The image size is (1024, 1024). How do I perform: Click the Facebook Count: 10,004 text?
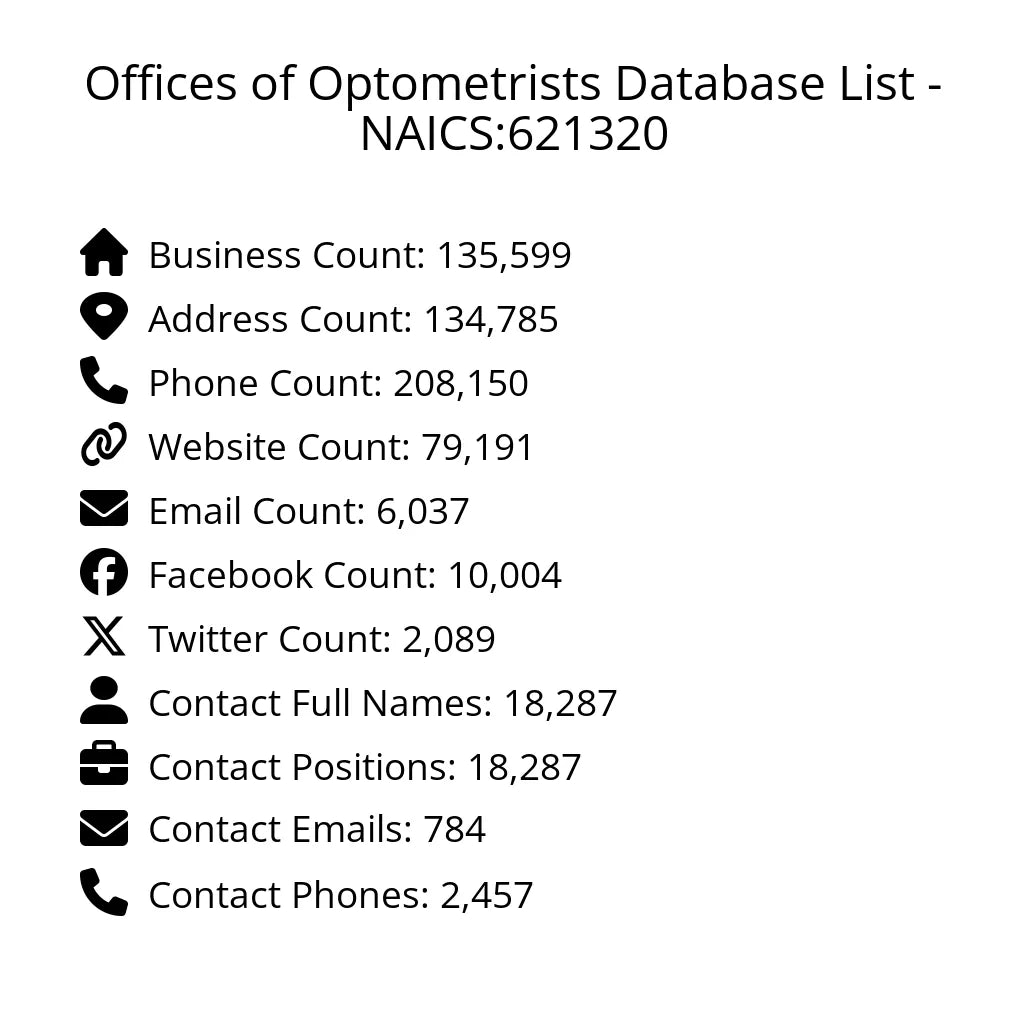(355, 575)
